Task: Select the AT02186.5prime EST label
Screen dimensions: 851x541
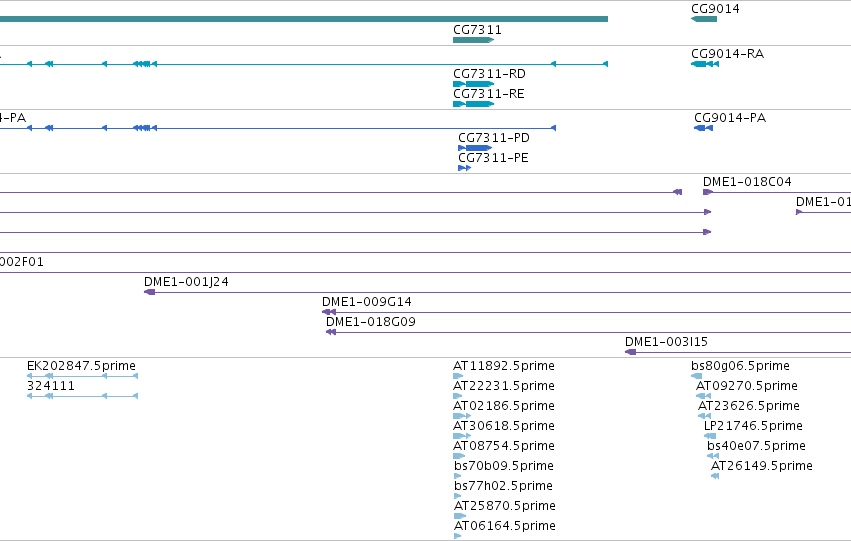Action: click(x=504, y=406)
